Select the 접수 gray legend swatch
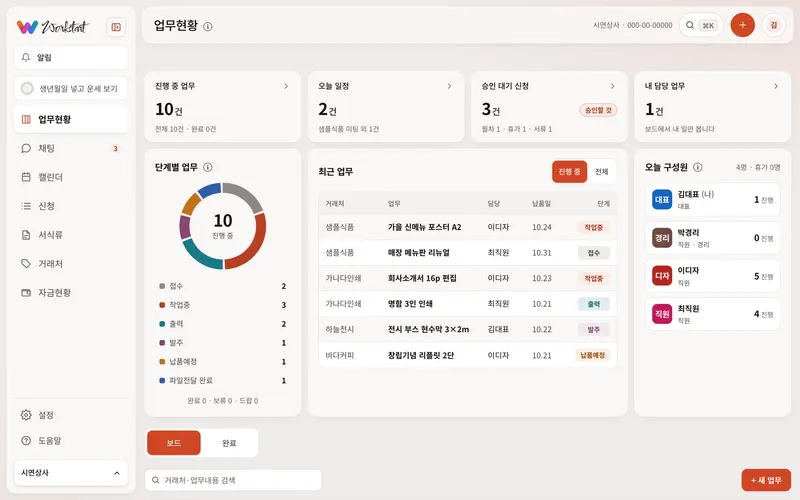This screenshot has height=500, width=800. 162,286
